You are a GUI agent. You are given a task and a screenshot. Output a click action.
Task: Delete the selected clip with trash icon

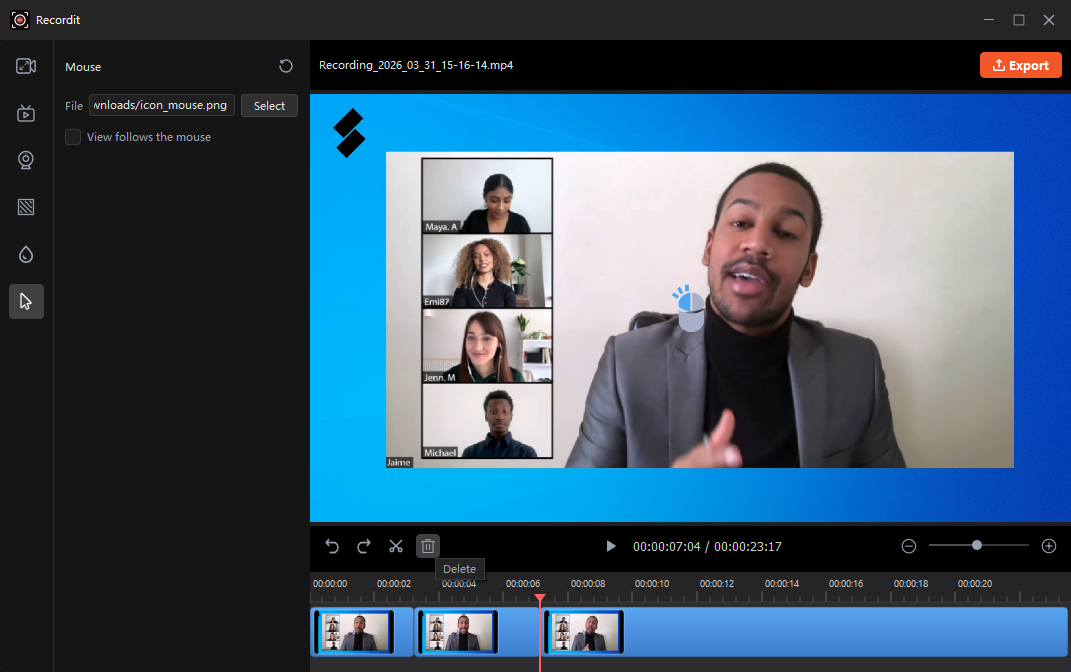[428, 546]
